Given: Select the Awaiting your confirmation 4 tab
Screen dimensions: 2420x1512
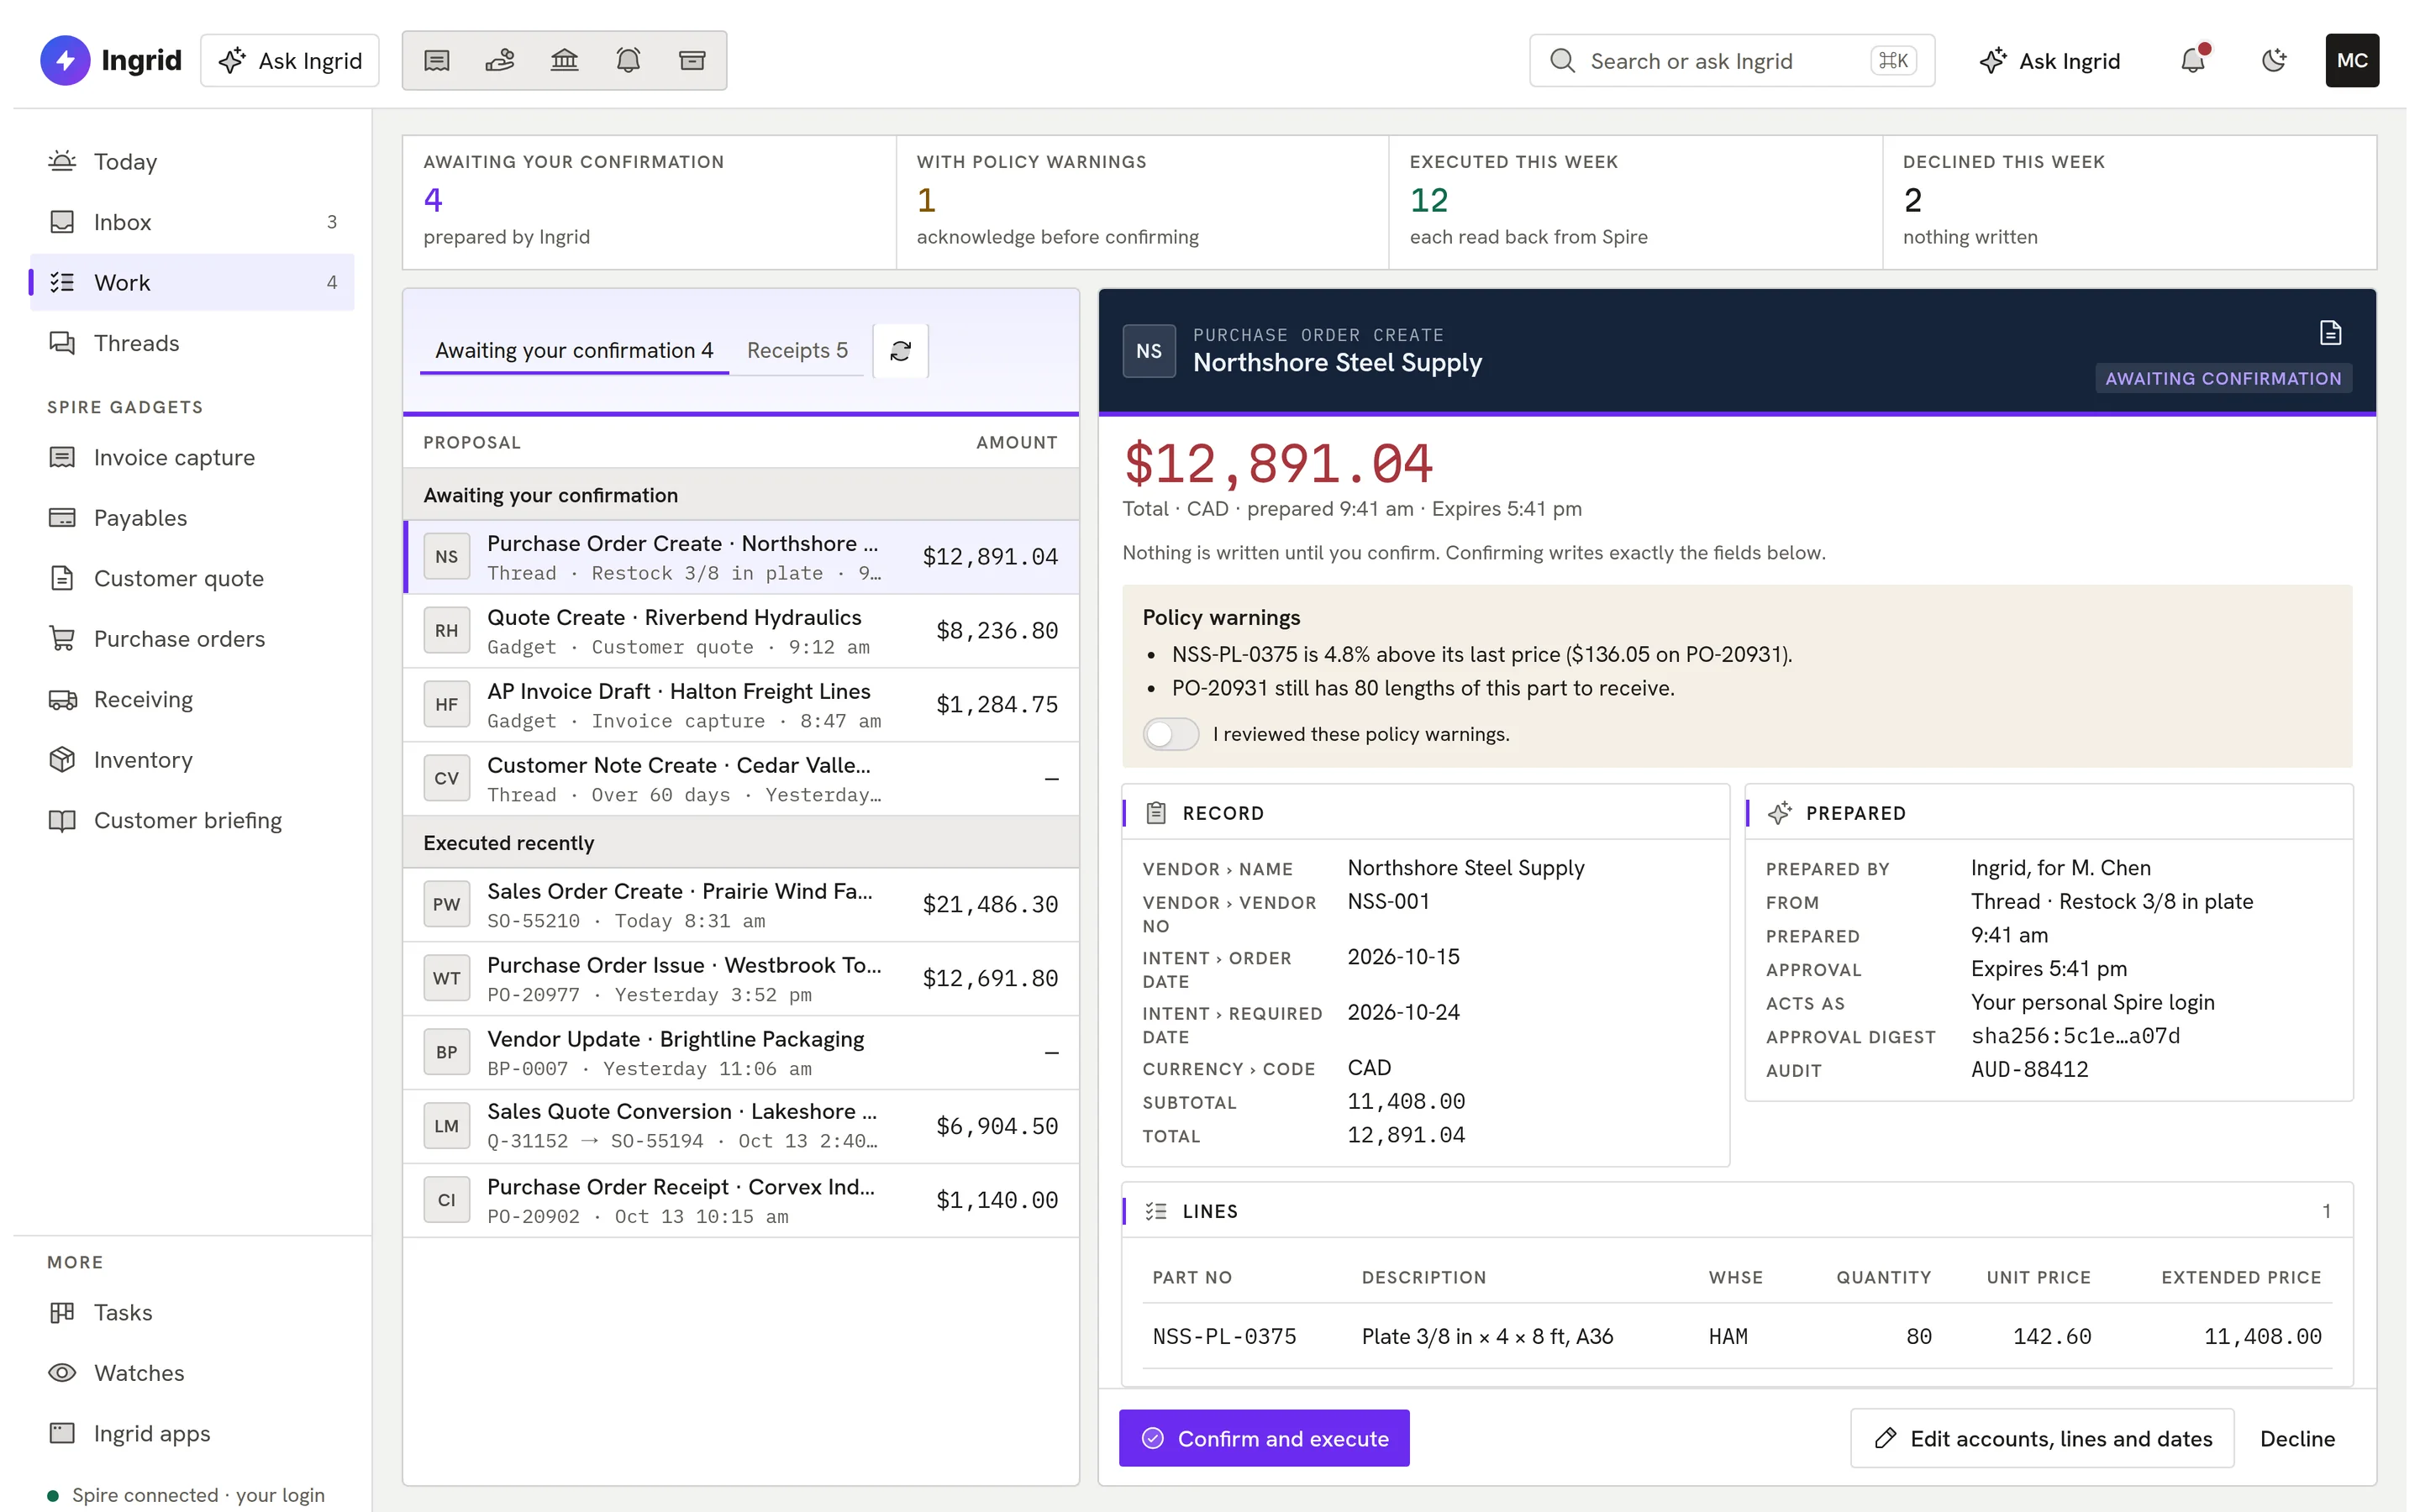Looking at the screenshot, I should 574,351.
